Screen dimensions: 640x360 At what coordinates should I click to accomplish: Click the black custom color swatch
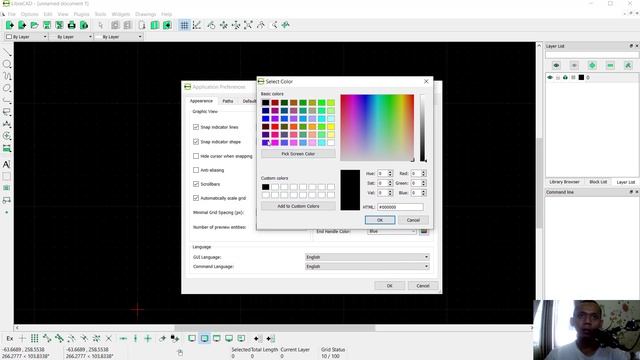click(265, 187)
